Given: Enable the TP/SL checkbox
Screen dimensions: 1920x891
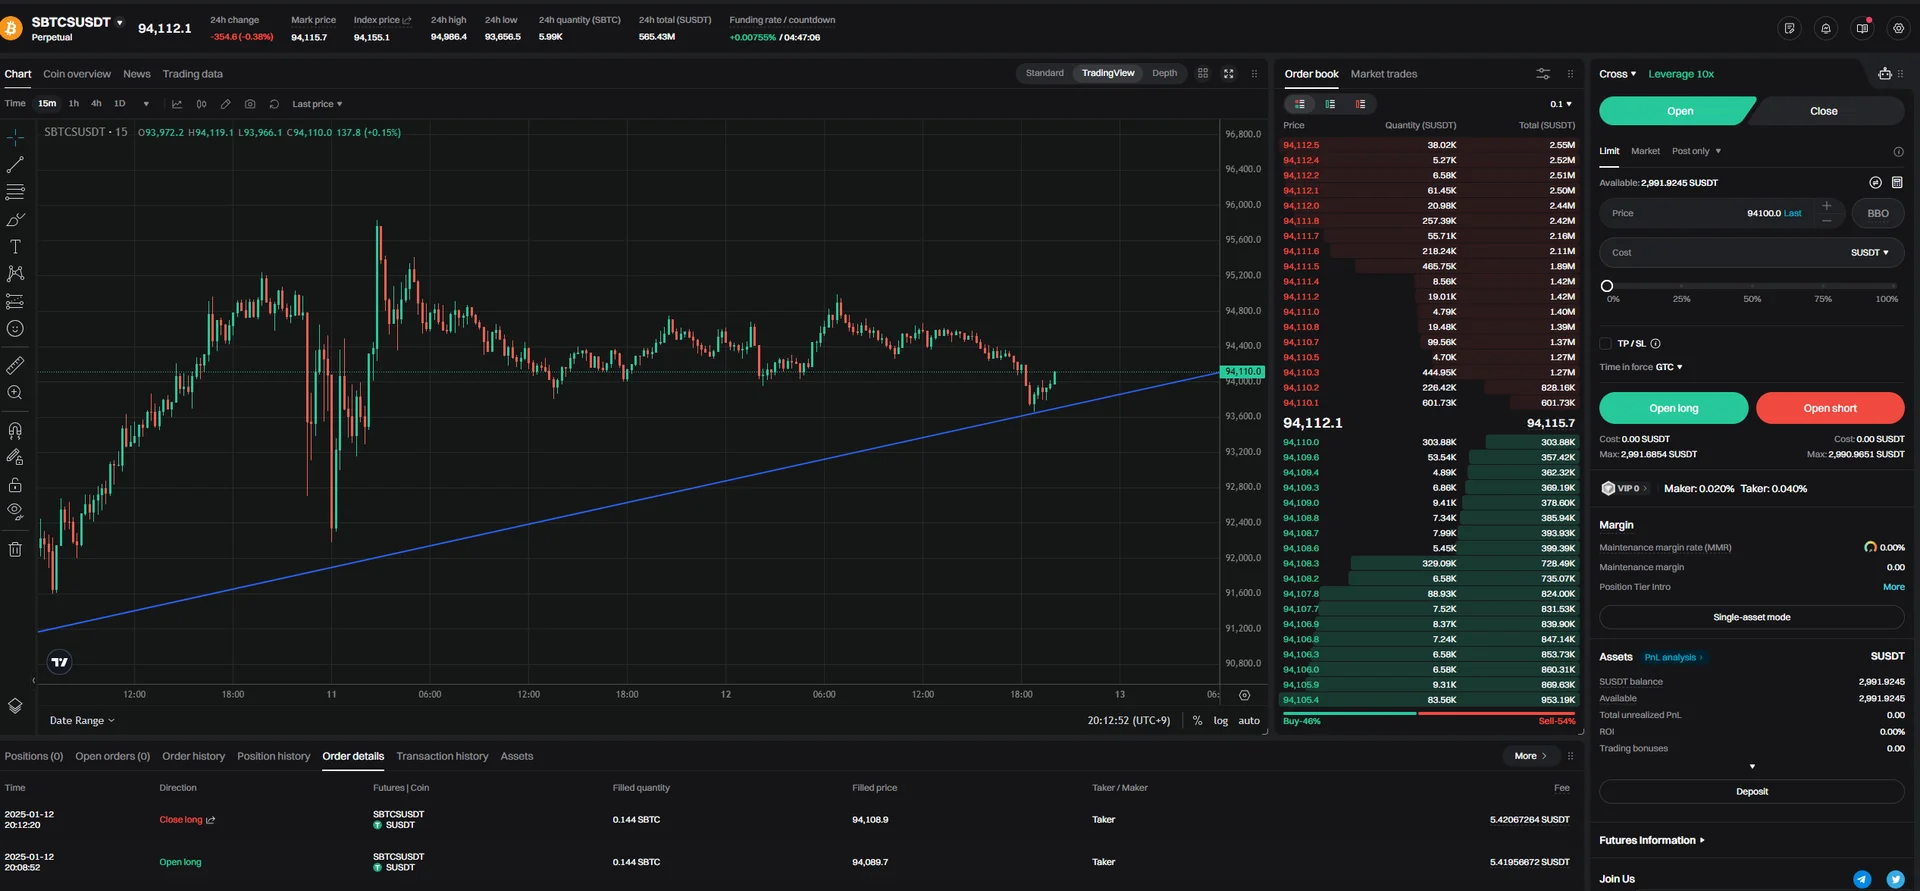Looking at the screenshot, I should click(1605, 343).
